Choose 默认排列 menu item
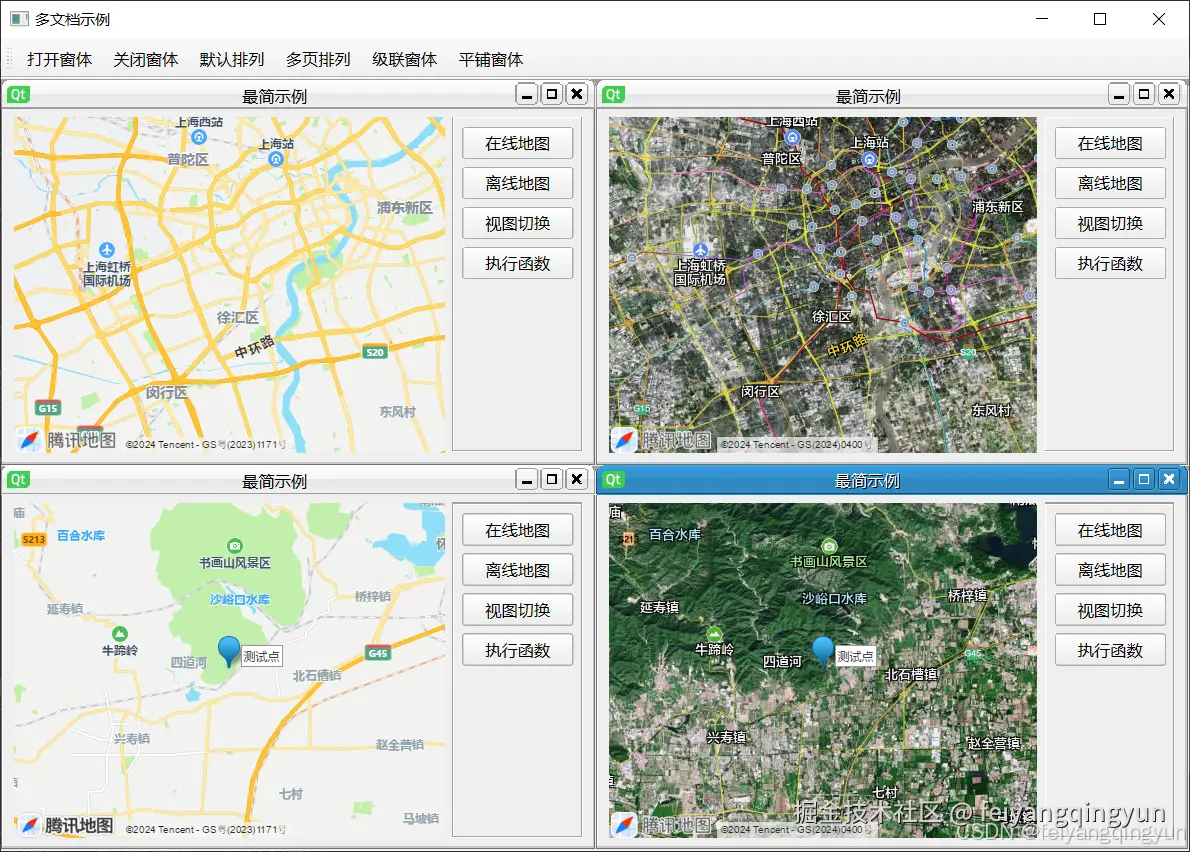 (231, 59)
